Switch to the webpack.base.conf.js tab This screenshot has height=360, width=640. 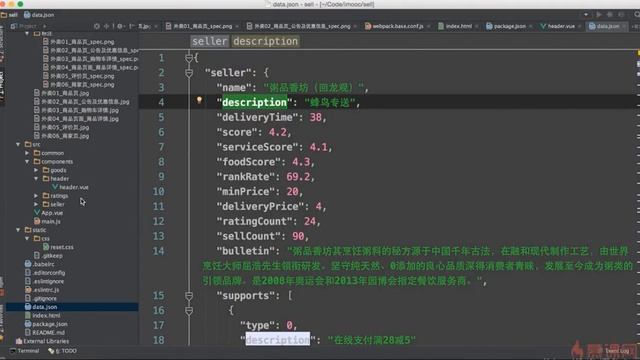394,26
